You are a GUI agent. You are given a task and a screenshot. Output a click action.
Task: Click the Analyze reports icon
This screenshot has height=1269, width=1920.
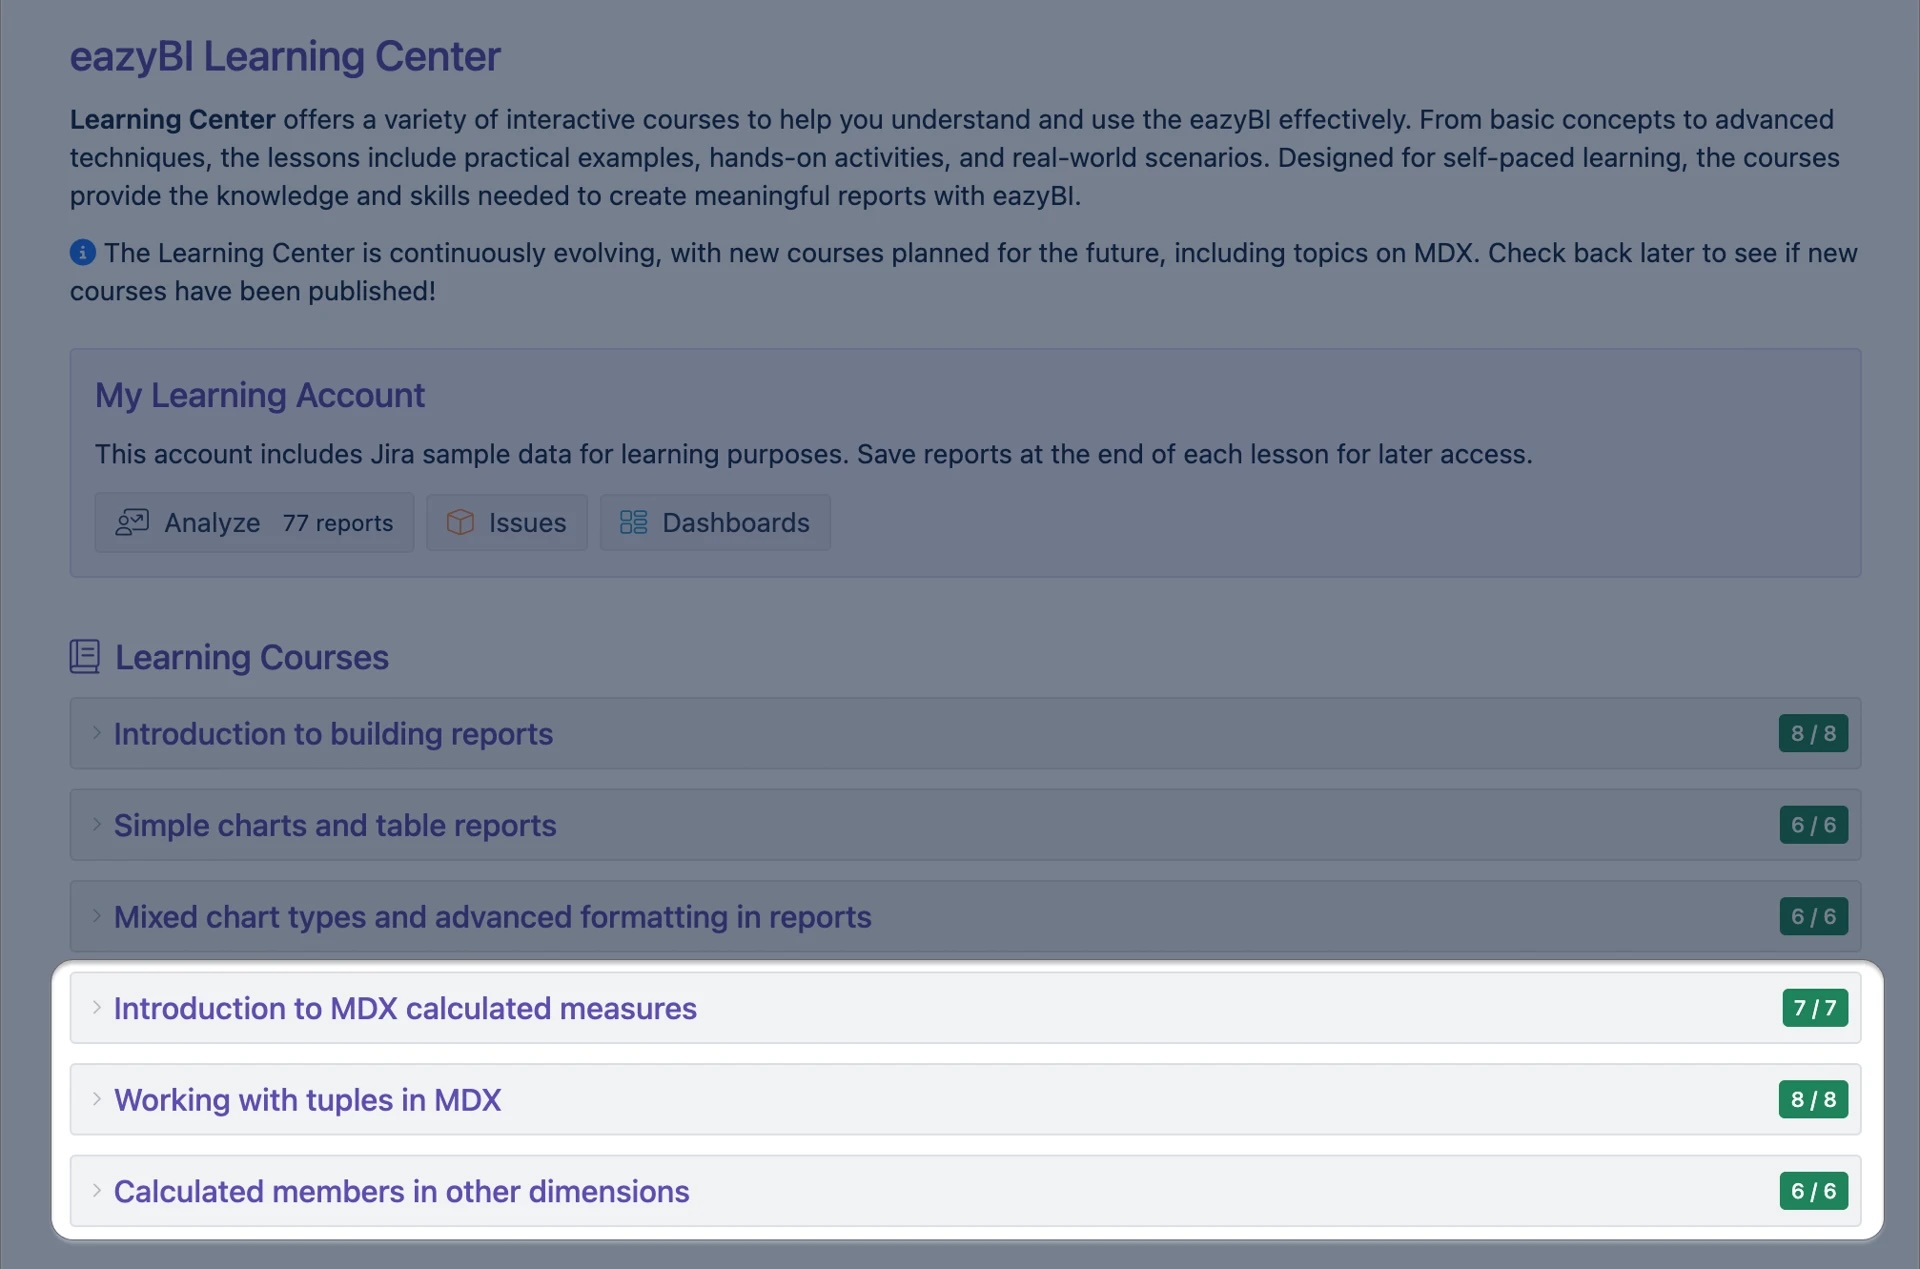tap(132, 522)
